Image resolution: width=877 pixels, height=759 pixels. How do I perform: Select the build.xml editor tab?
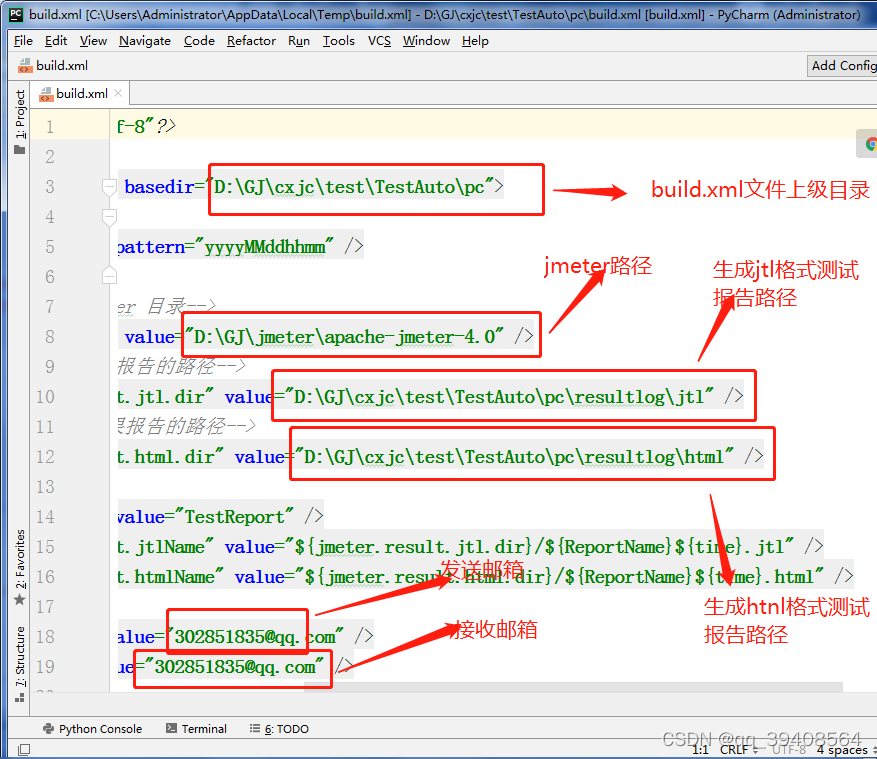pyautogui.click(x=82, y=93)
